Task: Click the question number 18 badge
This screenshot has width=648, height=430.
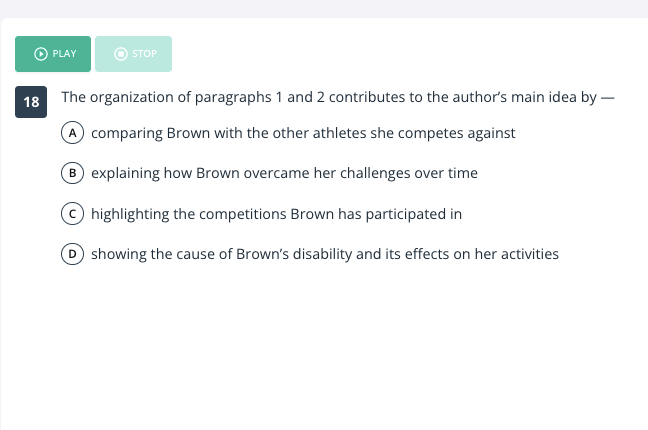Action: [x=31, y=102]
